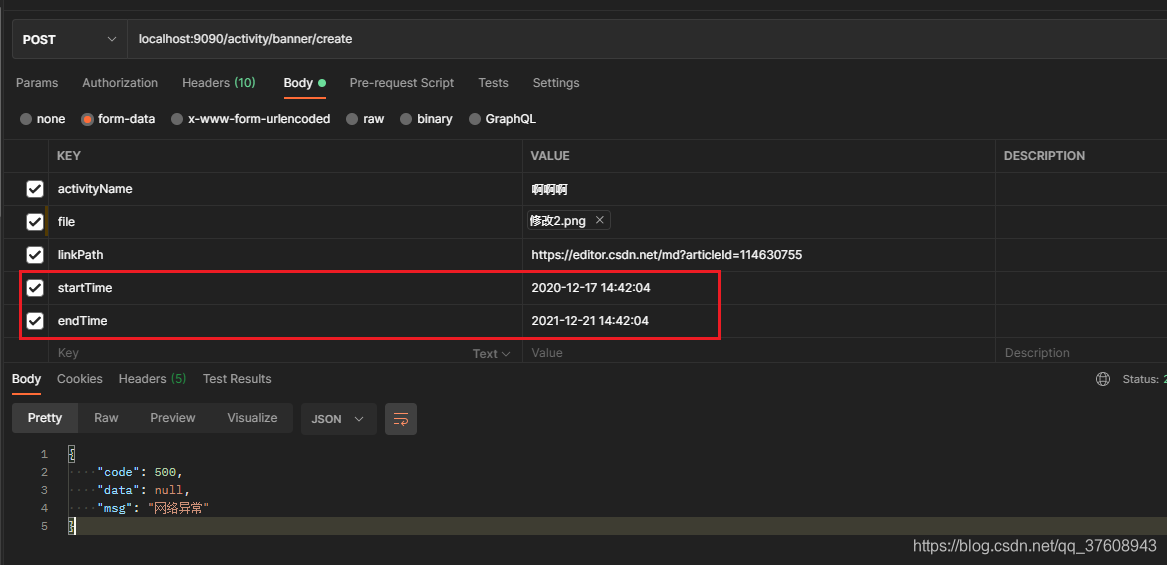
Task: Select the form-data radio option
Action: (x=118, y=119)
